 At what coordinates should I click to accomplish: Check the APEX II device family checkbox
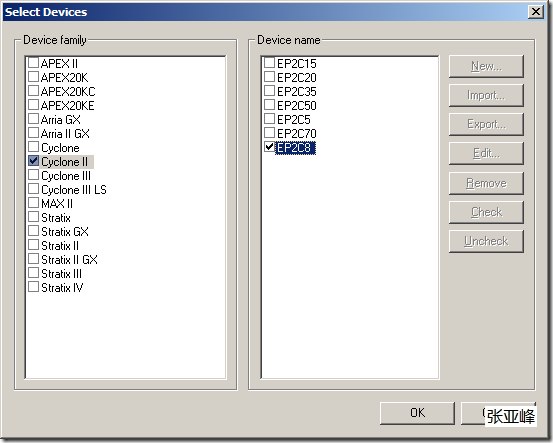(33, 63)
